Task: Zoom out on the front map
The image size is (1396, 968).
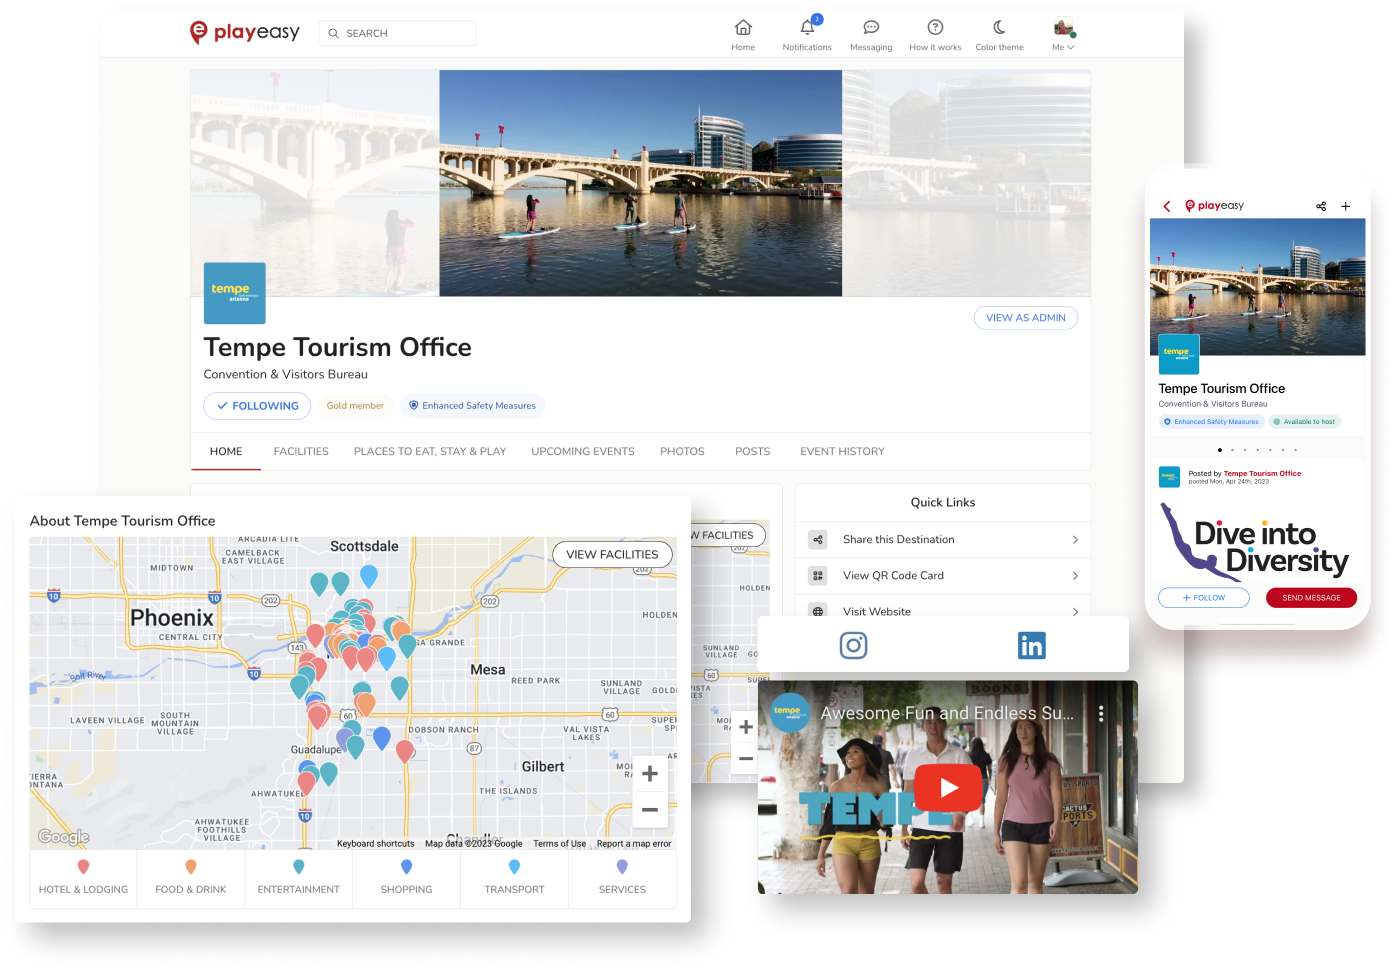Action: click(650, 810)
